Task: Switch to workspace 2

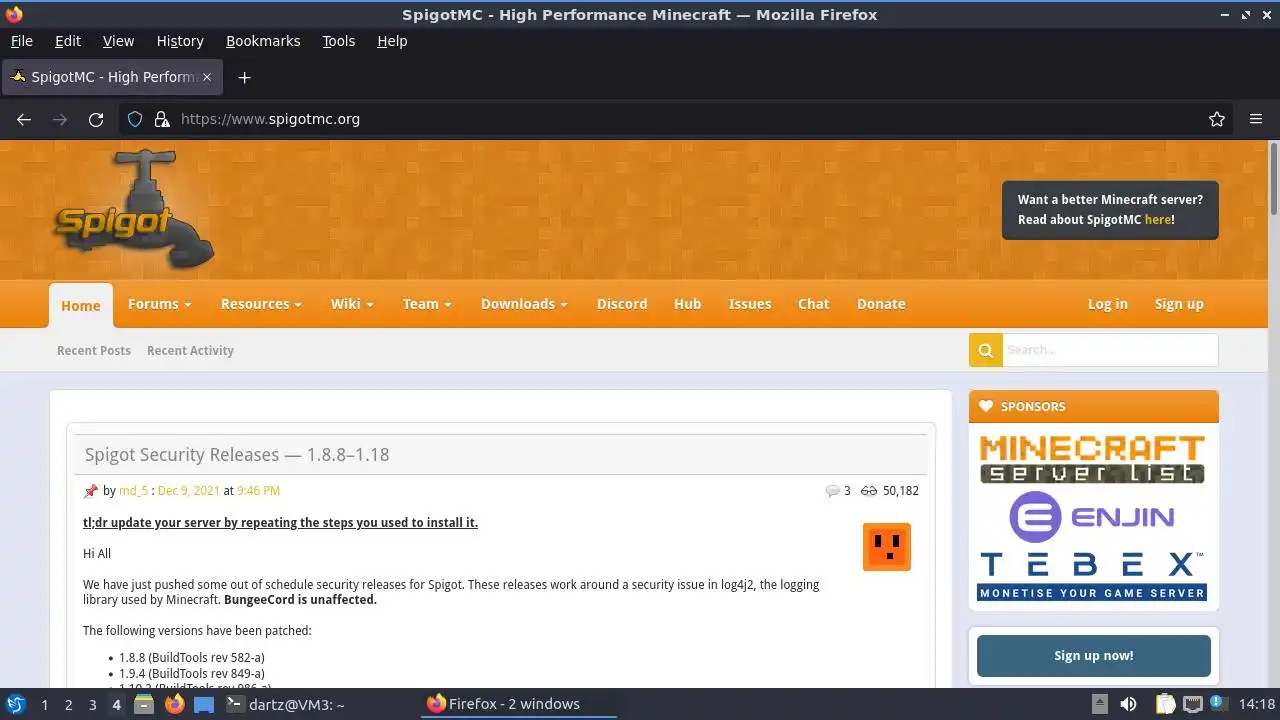Action: click(68, 704)
